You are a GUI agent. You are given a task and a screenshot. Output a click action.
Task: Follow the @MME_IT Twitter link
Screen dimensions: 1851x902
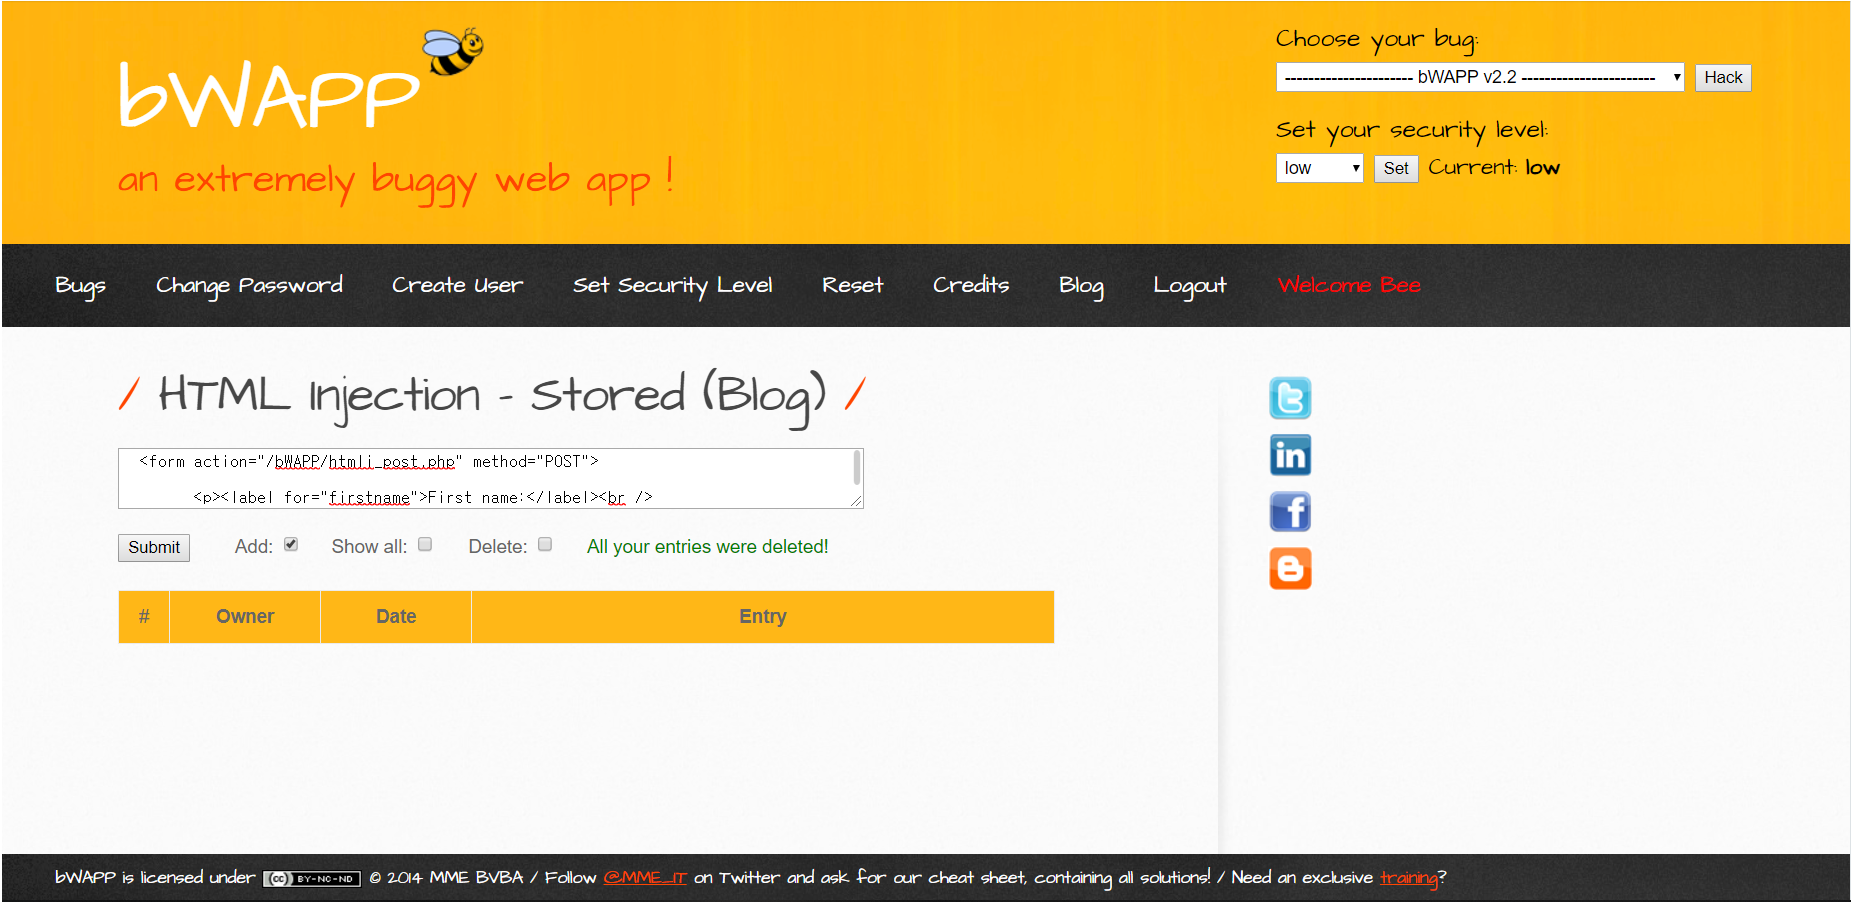pos(645,878)
